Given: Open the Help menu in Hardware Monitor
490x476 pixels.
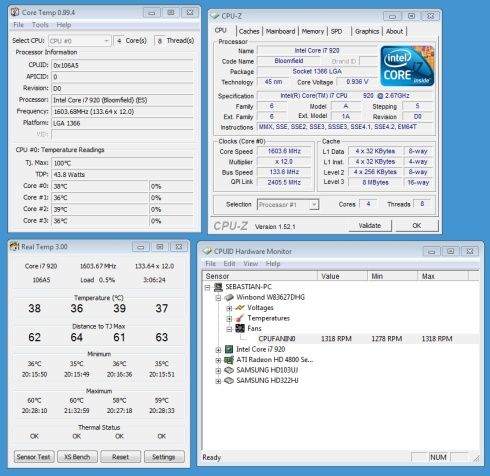Looking at the screenshot, I should coord(273,264).
